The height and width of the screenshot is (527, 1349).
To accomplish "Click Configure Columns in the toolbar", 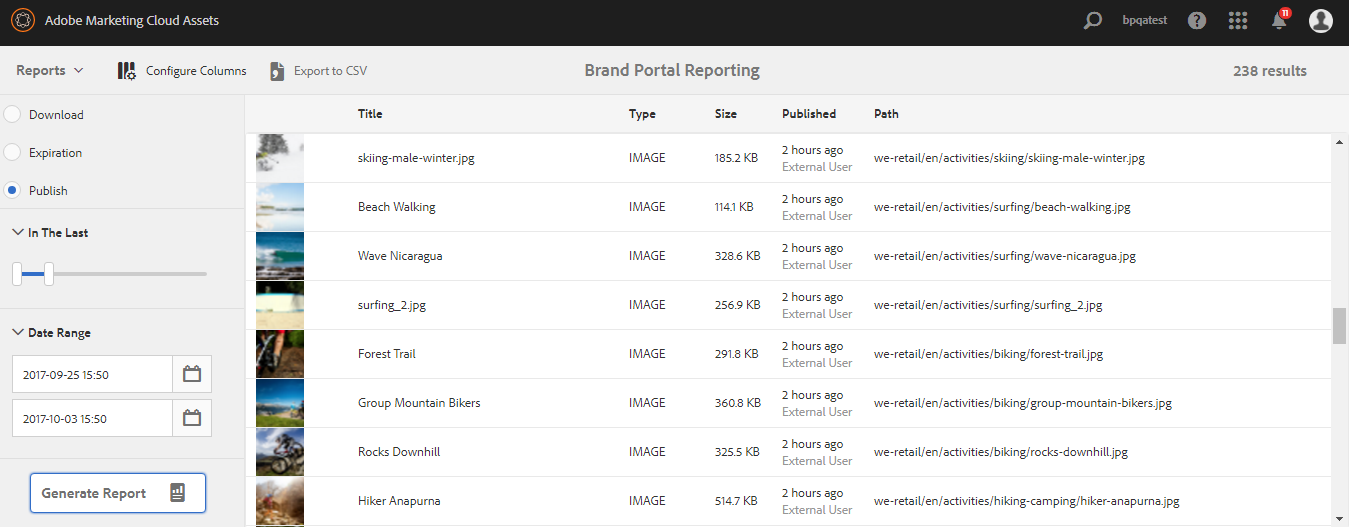I will pos(182,71).
